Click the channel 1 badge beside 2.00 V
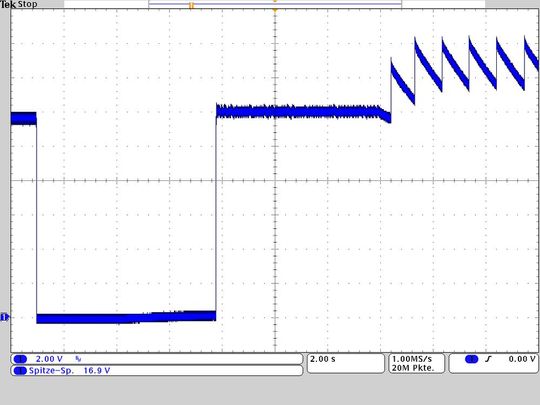 click(x=20, y=359)
